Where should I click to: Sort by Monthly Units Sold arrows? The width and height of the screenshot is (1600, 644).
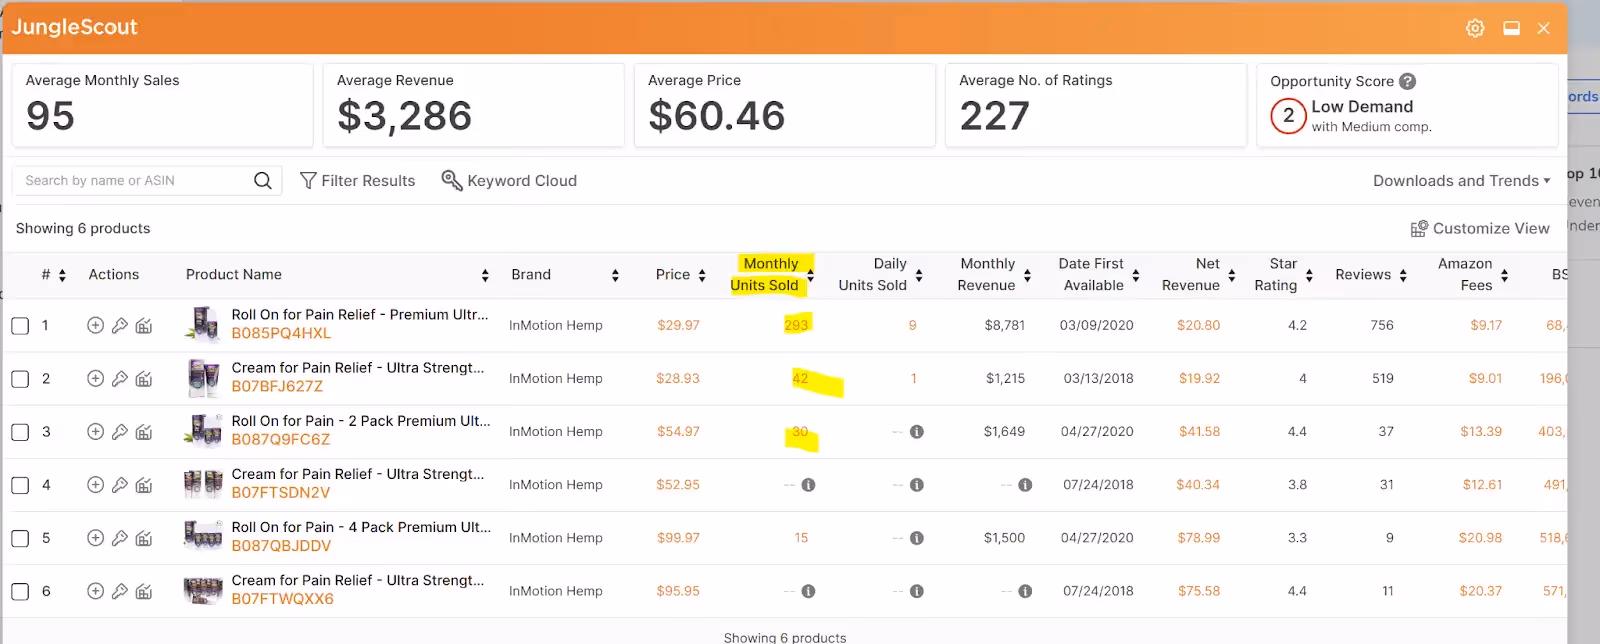(x=810, y=275)
